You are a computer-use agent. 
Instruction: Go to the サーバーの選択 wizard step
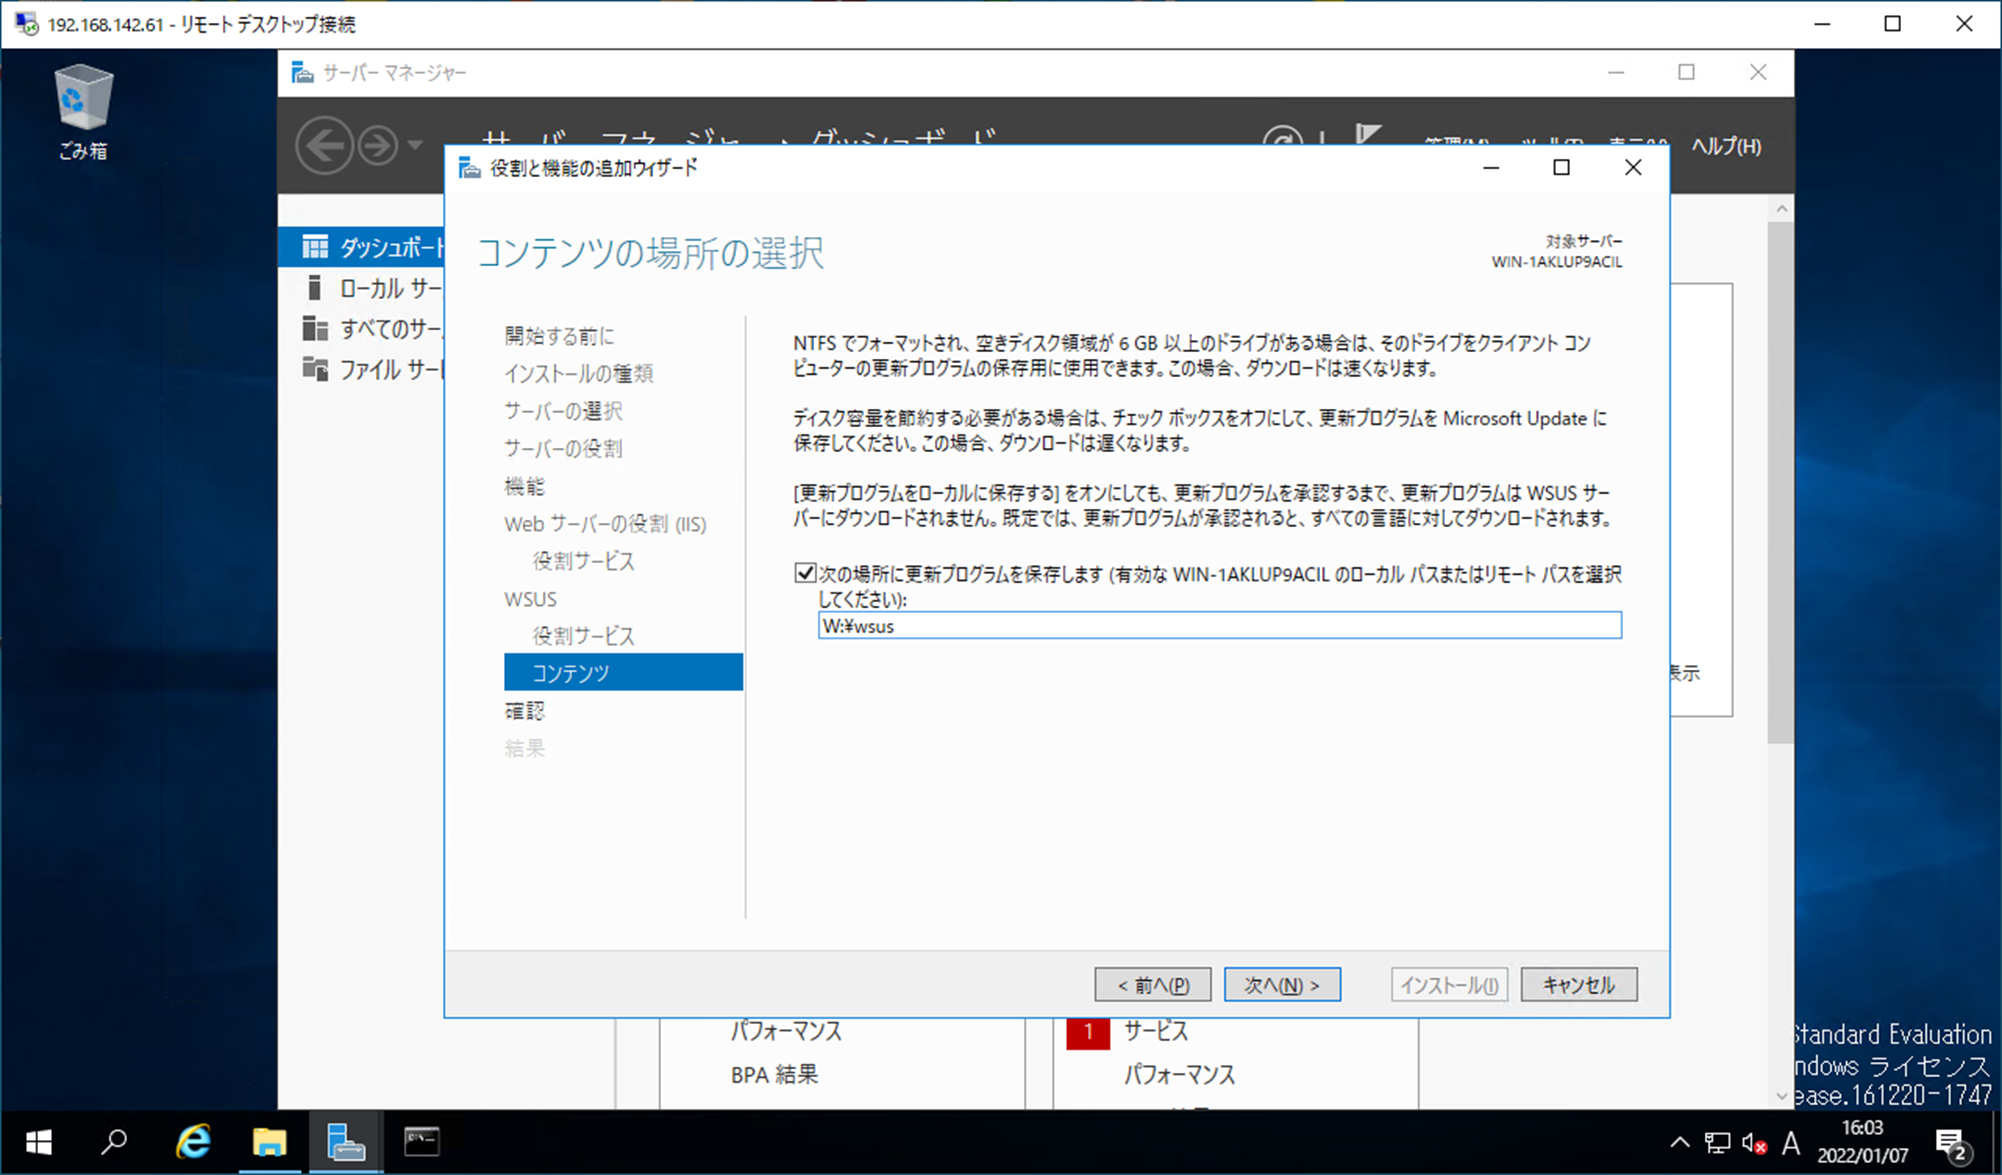point(563,411)
